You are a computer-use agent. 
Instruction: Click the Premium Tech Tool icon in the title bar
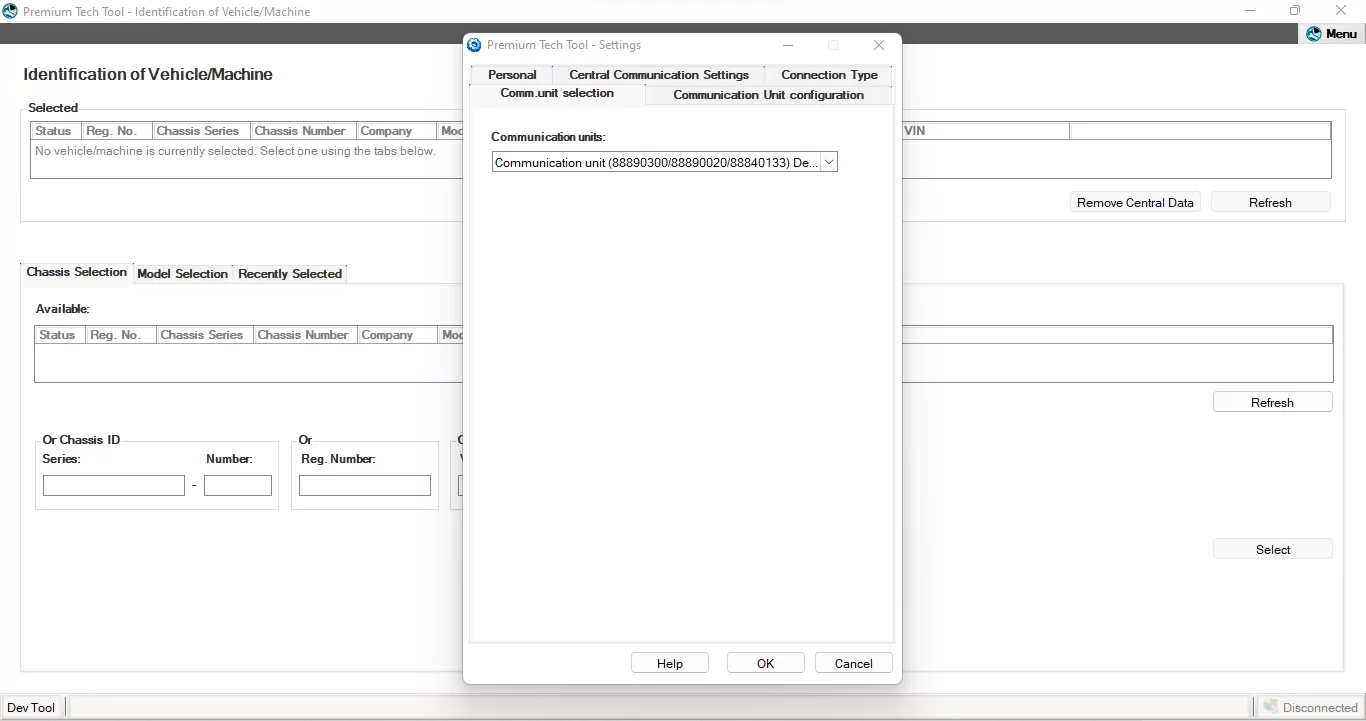(x=10, y=11)
